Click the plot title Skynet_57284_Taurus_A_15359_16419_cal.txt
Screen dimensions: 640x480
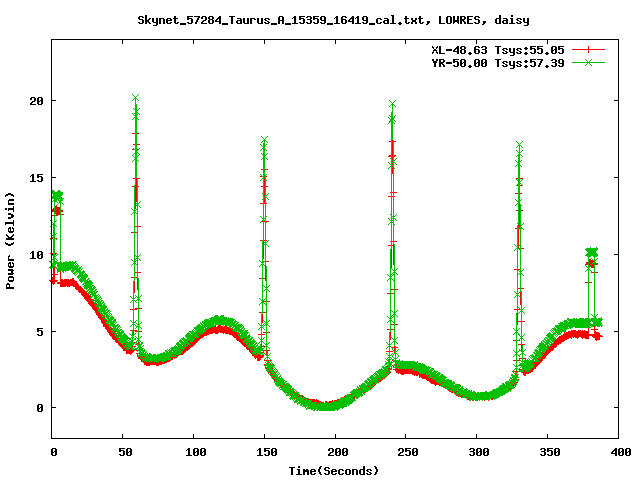(284, 20)
